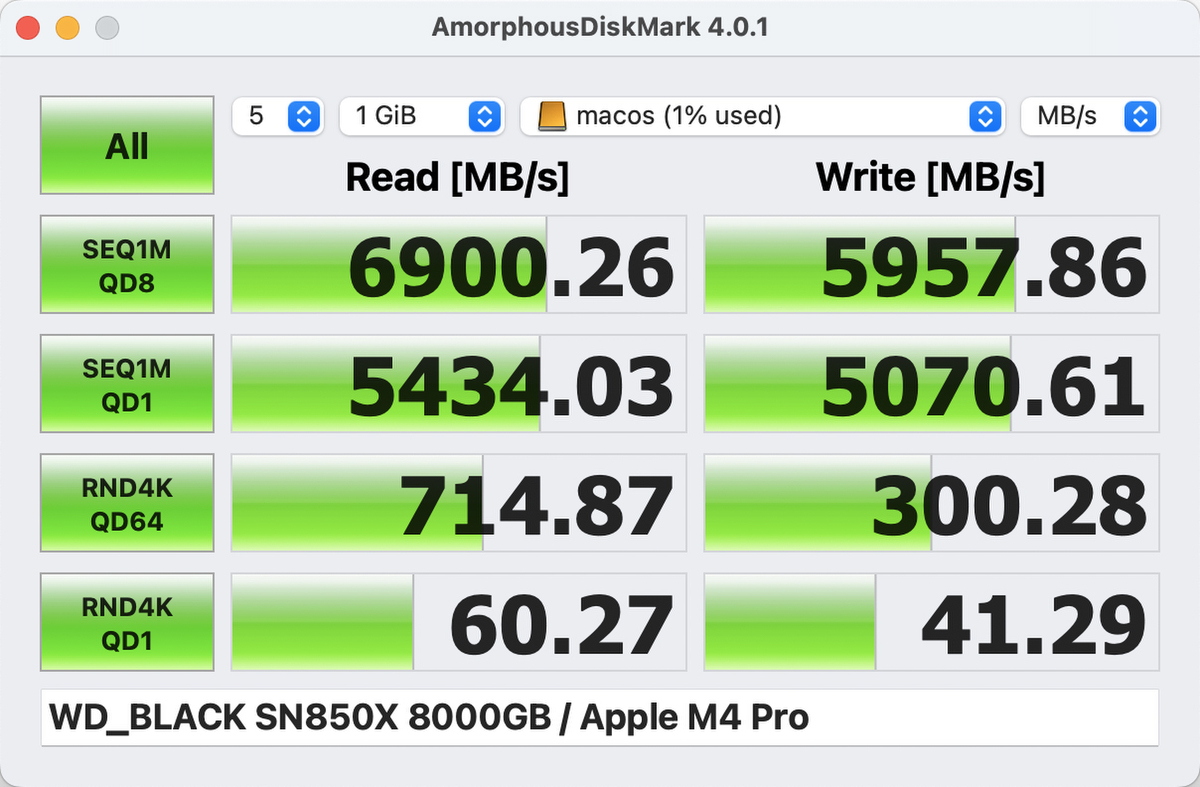
Task: Run the RND4K QD1 benchmark
Action: [127, 622]
